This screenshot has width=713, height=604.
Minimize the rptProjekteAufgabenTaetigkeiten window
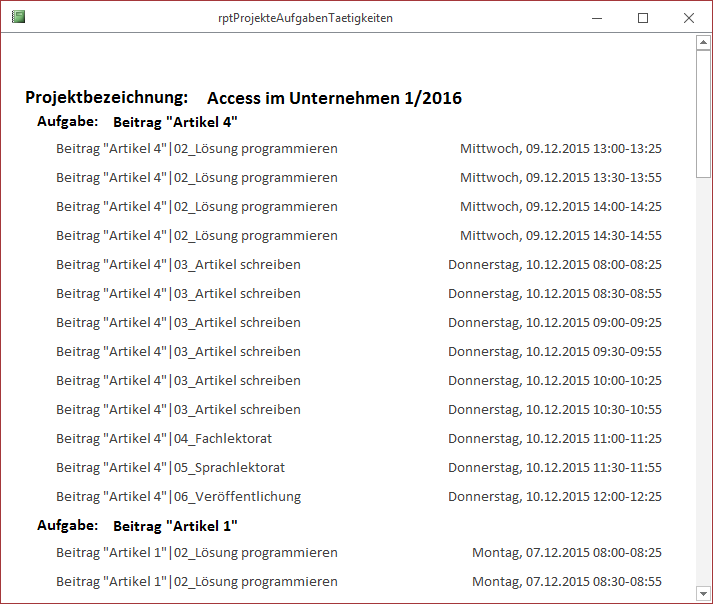[597, 18]
